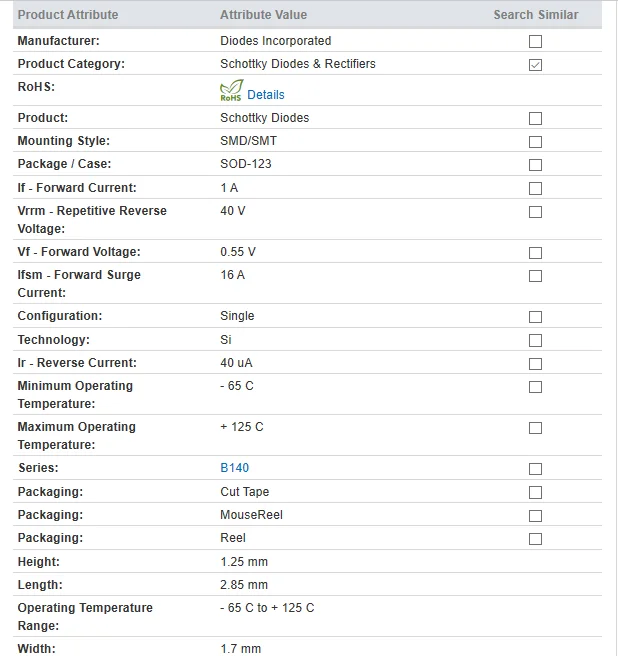Check the Maximum Operating Temperature checkbox
618x656 pixels.
[535, 428]
